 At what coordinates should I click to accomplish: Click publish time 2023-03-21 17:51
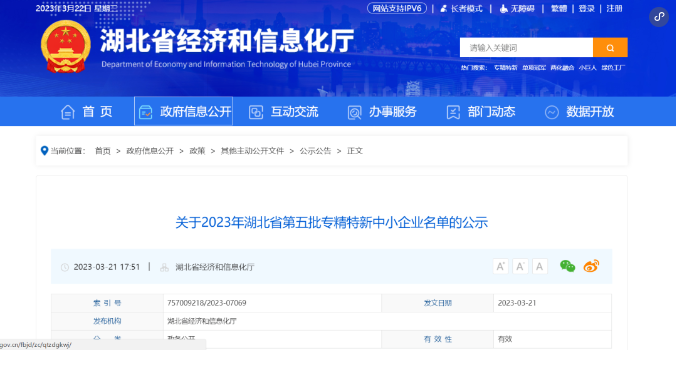coord(106,267)
